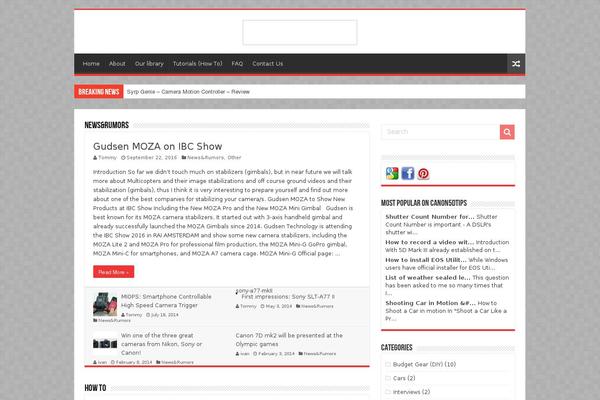The height and width of the screenshot is (400, 600).
Task: Open the Tutorials (How To) menu item
Action: [x=197, y=64]
